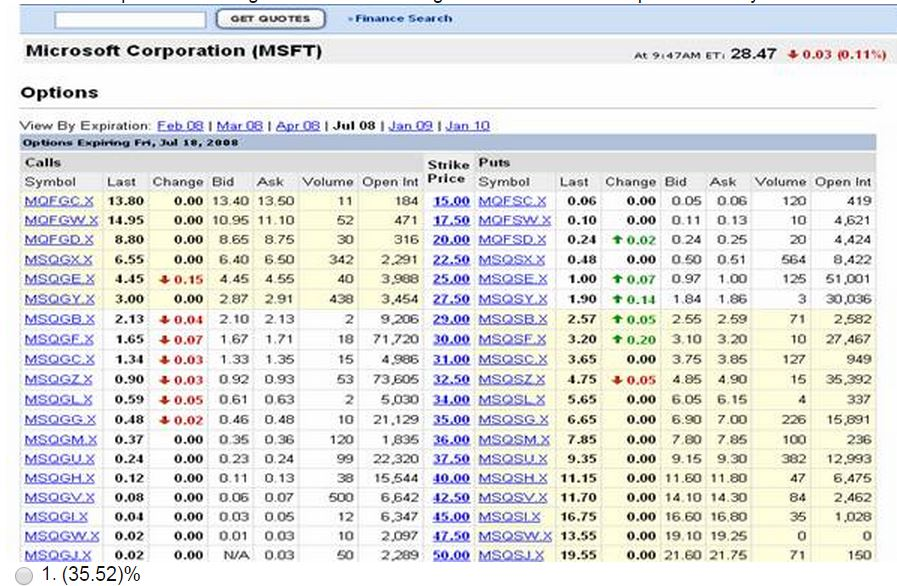
Task: Open put option MSQSG.X
Action: tap(513, 419)
